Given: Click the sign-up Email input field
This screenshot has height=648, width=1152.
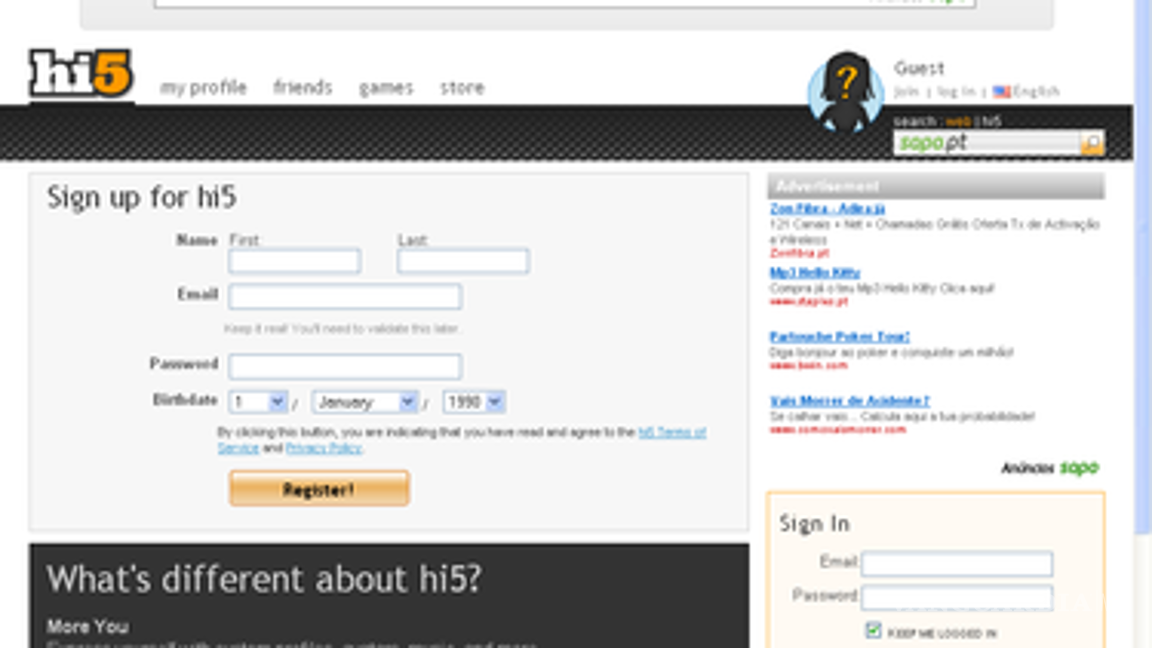Looking at the screenshot, I should click(345, 296).
